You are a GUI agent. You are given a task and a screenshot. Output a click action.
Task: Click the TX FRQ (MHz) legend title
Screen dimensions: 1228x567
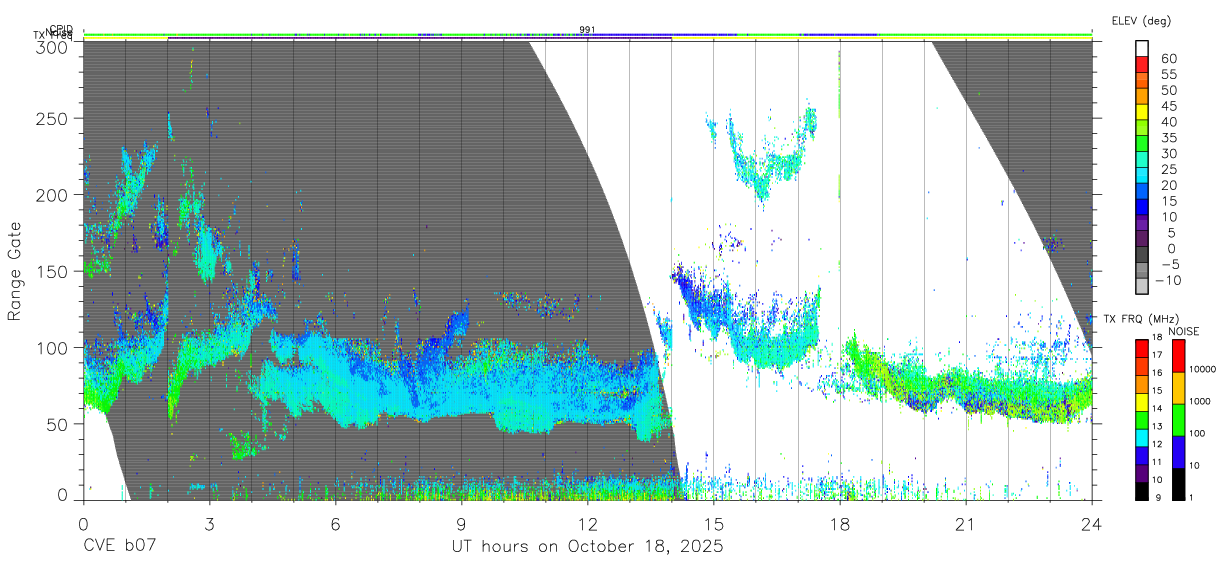(x=1141, y=319)
